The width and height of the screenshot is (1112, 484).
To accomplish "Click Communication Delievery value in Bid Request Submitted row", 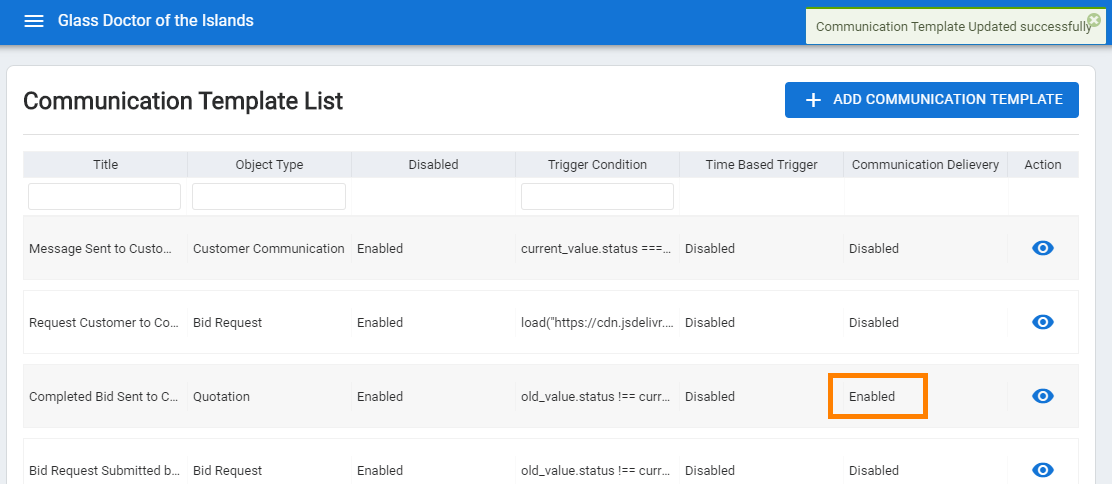I will (x=874, y=470).
